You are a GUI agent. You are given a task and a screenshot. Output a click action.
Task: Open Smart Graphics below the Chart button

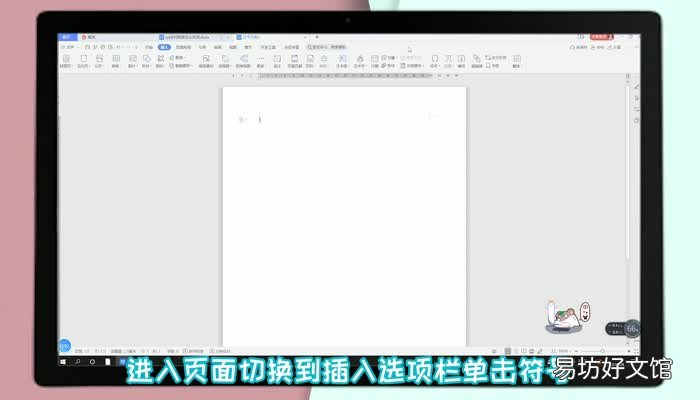click(x=180, y=66)
